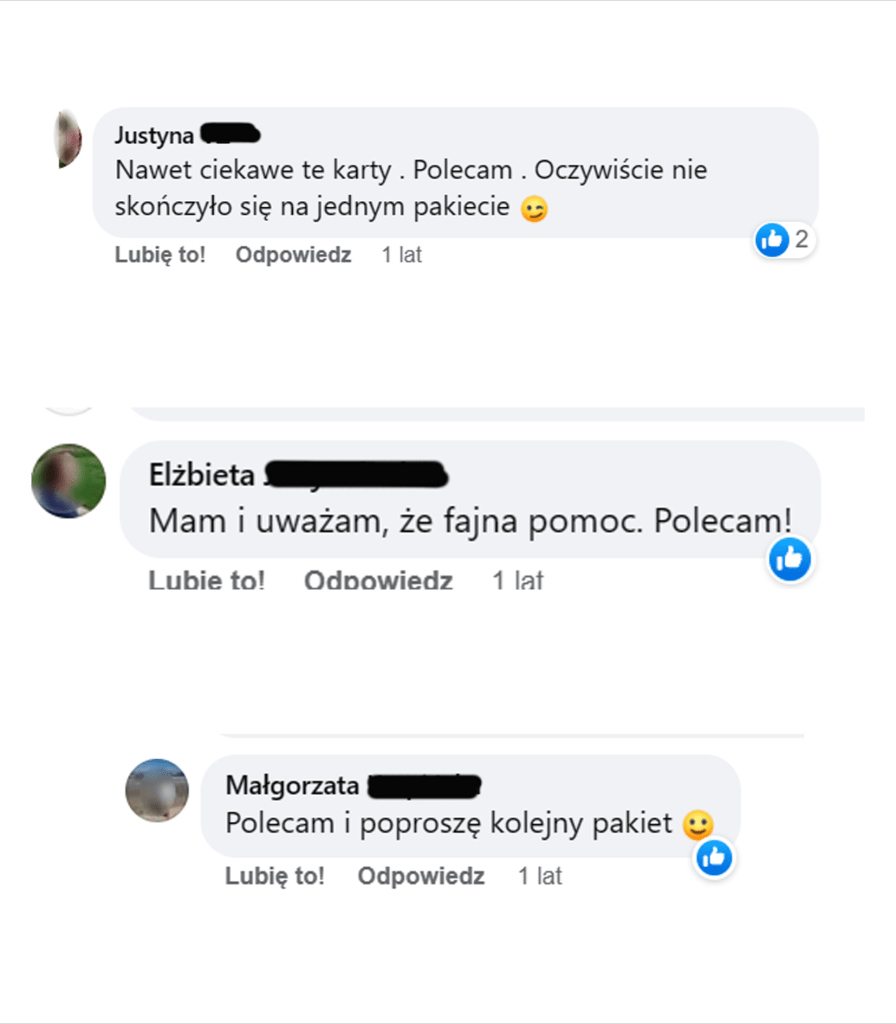Open the reaction count 2 on Justyna's comment
Screen dimensions: 896x1024
[x=801, y=239]
